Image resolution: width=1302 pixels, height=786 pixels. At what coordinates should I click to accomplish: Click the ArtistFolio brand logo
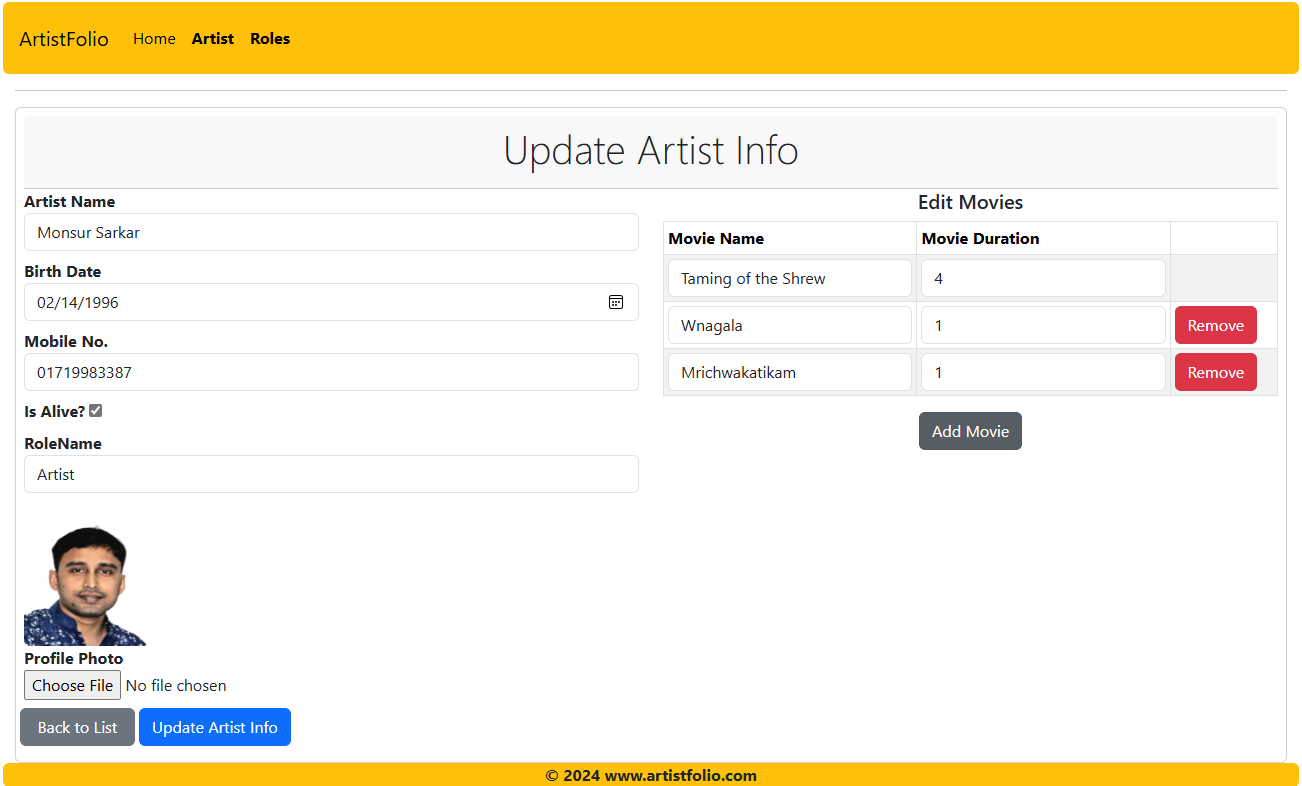point(64,39)
